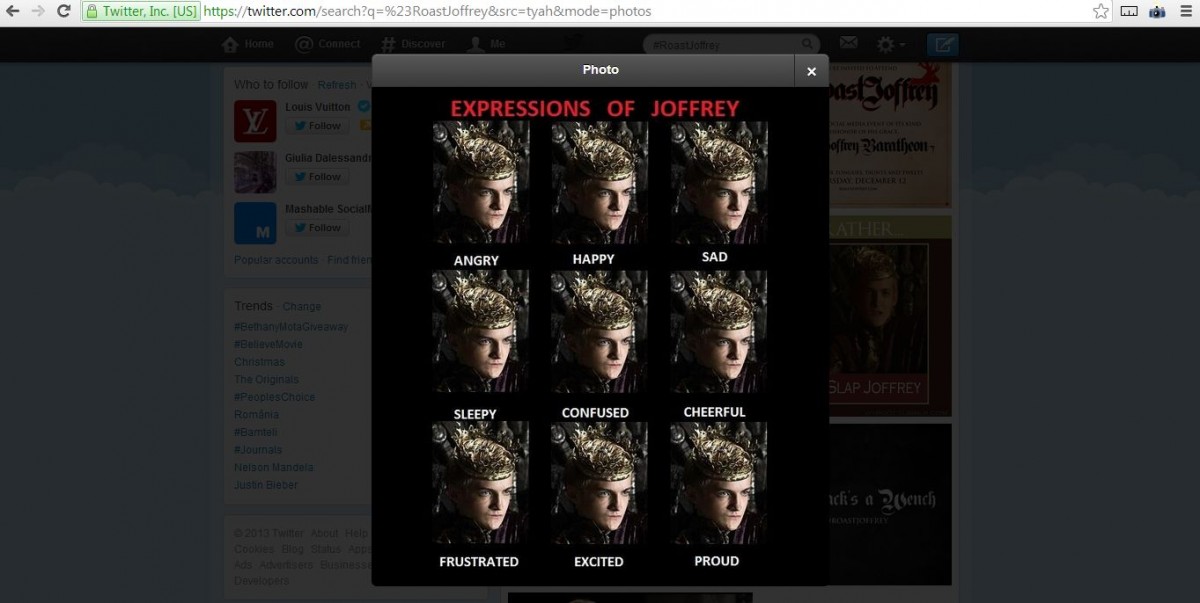Click the Help footer link
This screenshot has width=1200, height=603.
(357, 533)
